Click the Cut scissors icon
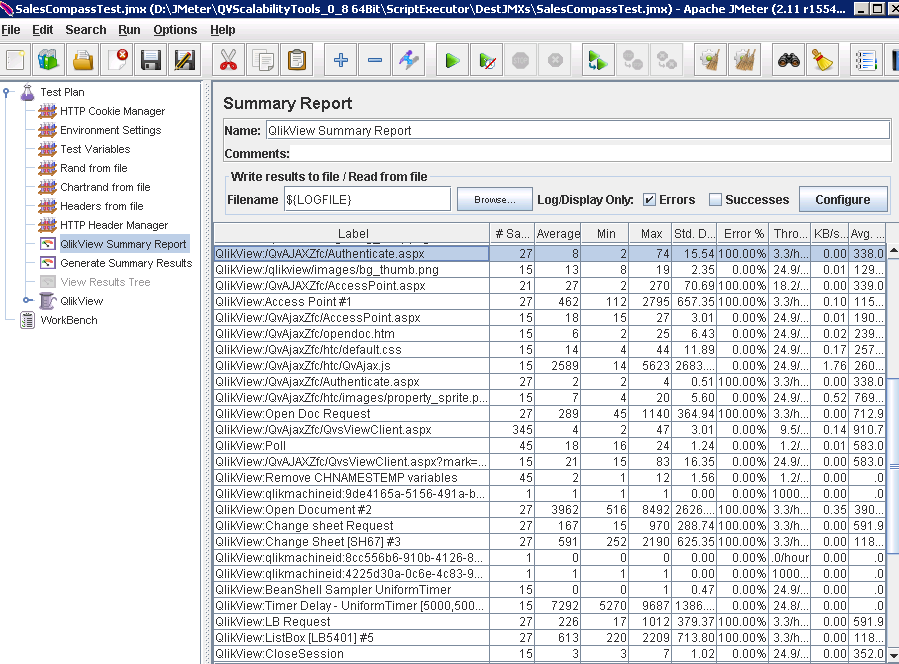 point(229,61)
